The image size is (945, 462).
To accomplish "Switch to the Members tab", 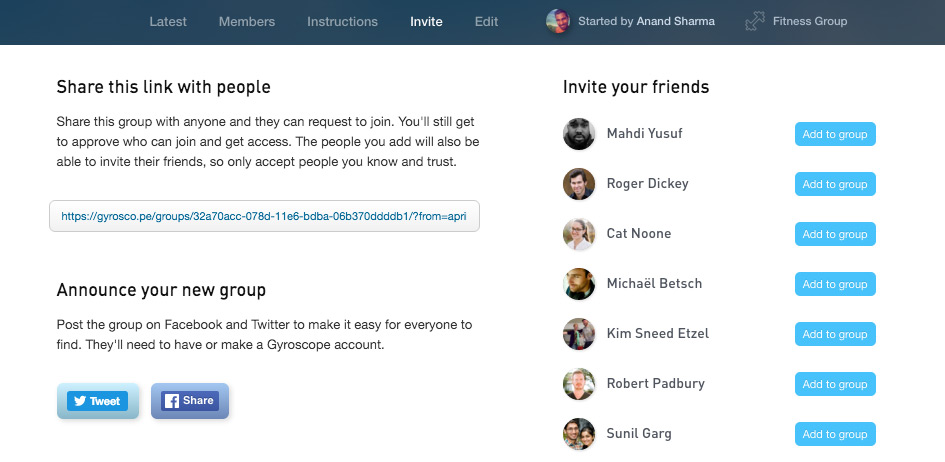I will [x=247, y=22].
